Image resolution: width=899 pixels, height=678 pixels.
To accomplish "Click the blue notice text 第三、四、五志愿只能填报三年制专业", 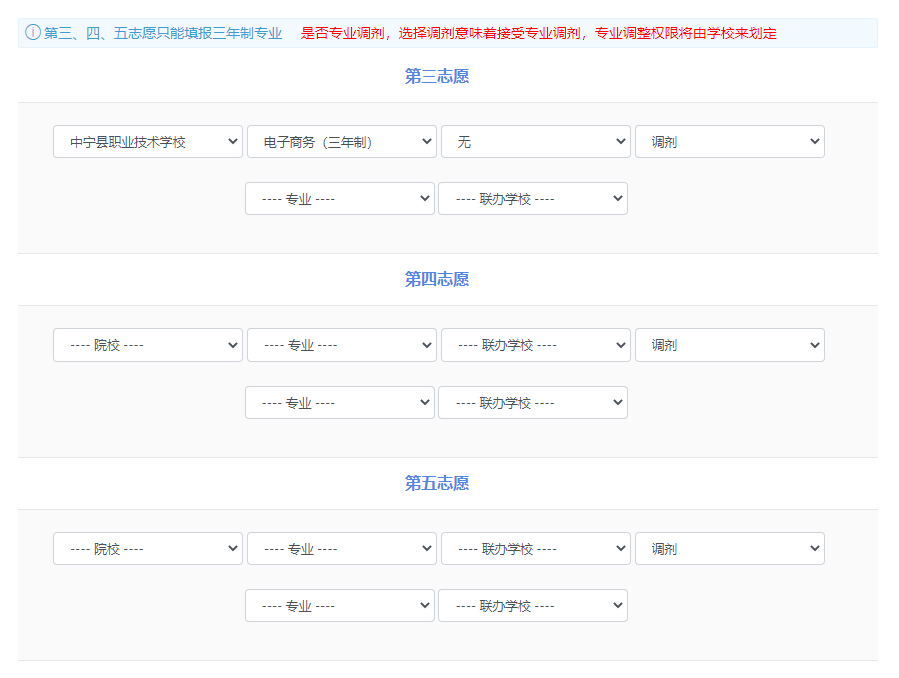I will (x=163, y=33).
